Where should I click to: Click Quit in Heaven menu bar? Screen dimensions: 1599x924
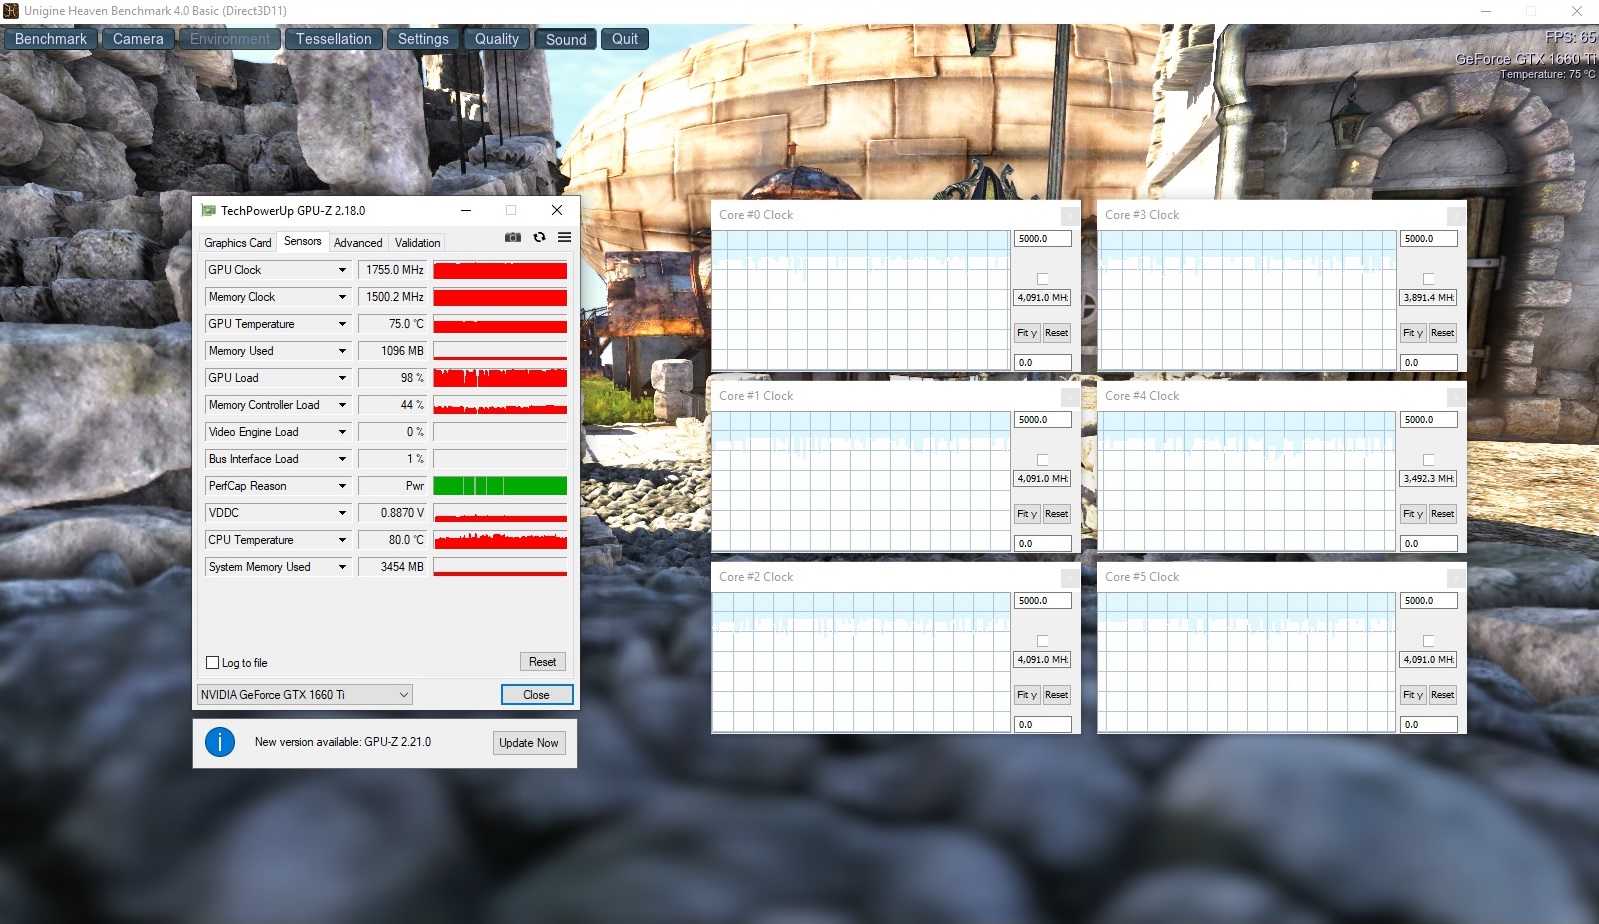click(x=625, y=39)
